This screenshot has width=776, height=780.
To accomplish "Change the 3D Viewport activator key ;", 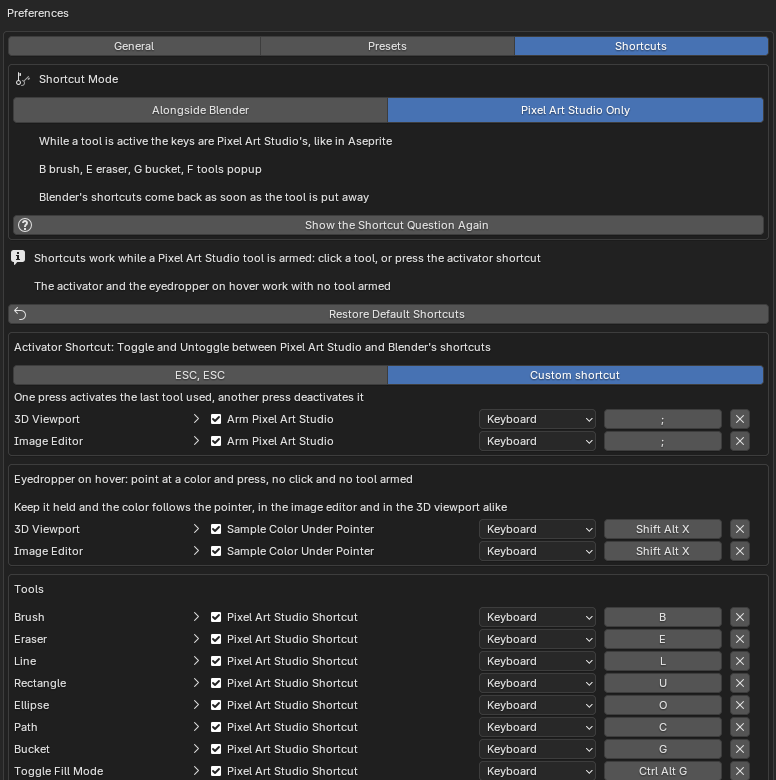I will tap(663, 419).
